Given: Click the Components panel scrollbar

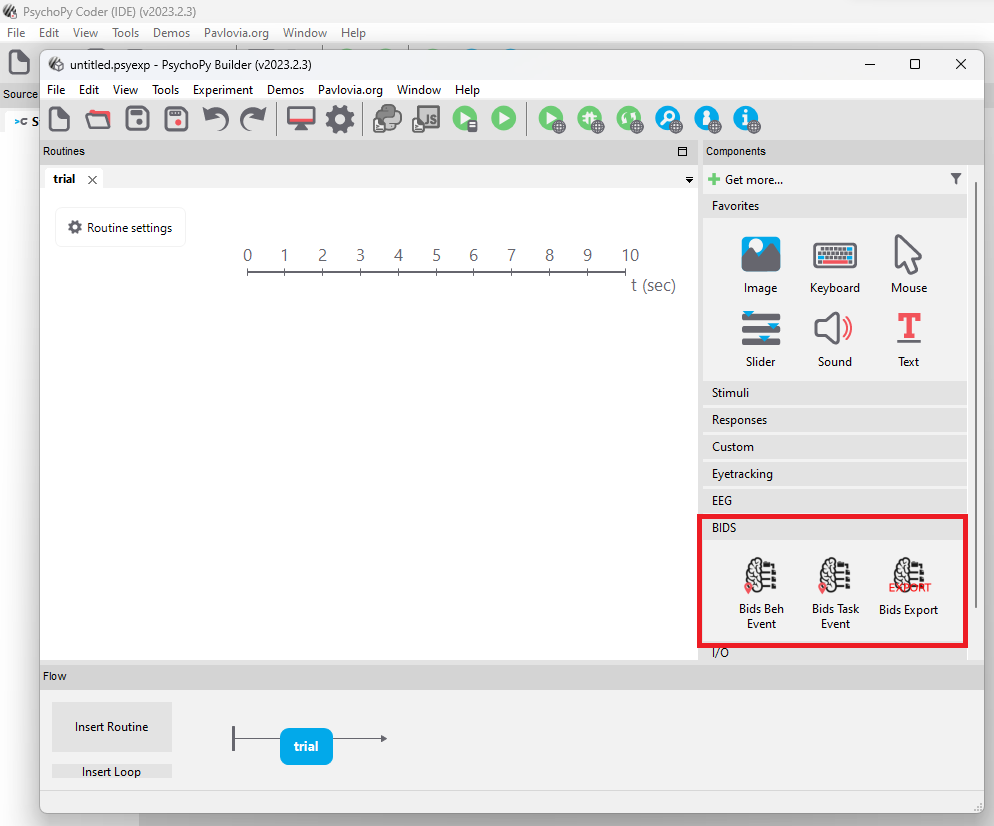Looking at the screenshot, I should click(x=976, y=393).
